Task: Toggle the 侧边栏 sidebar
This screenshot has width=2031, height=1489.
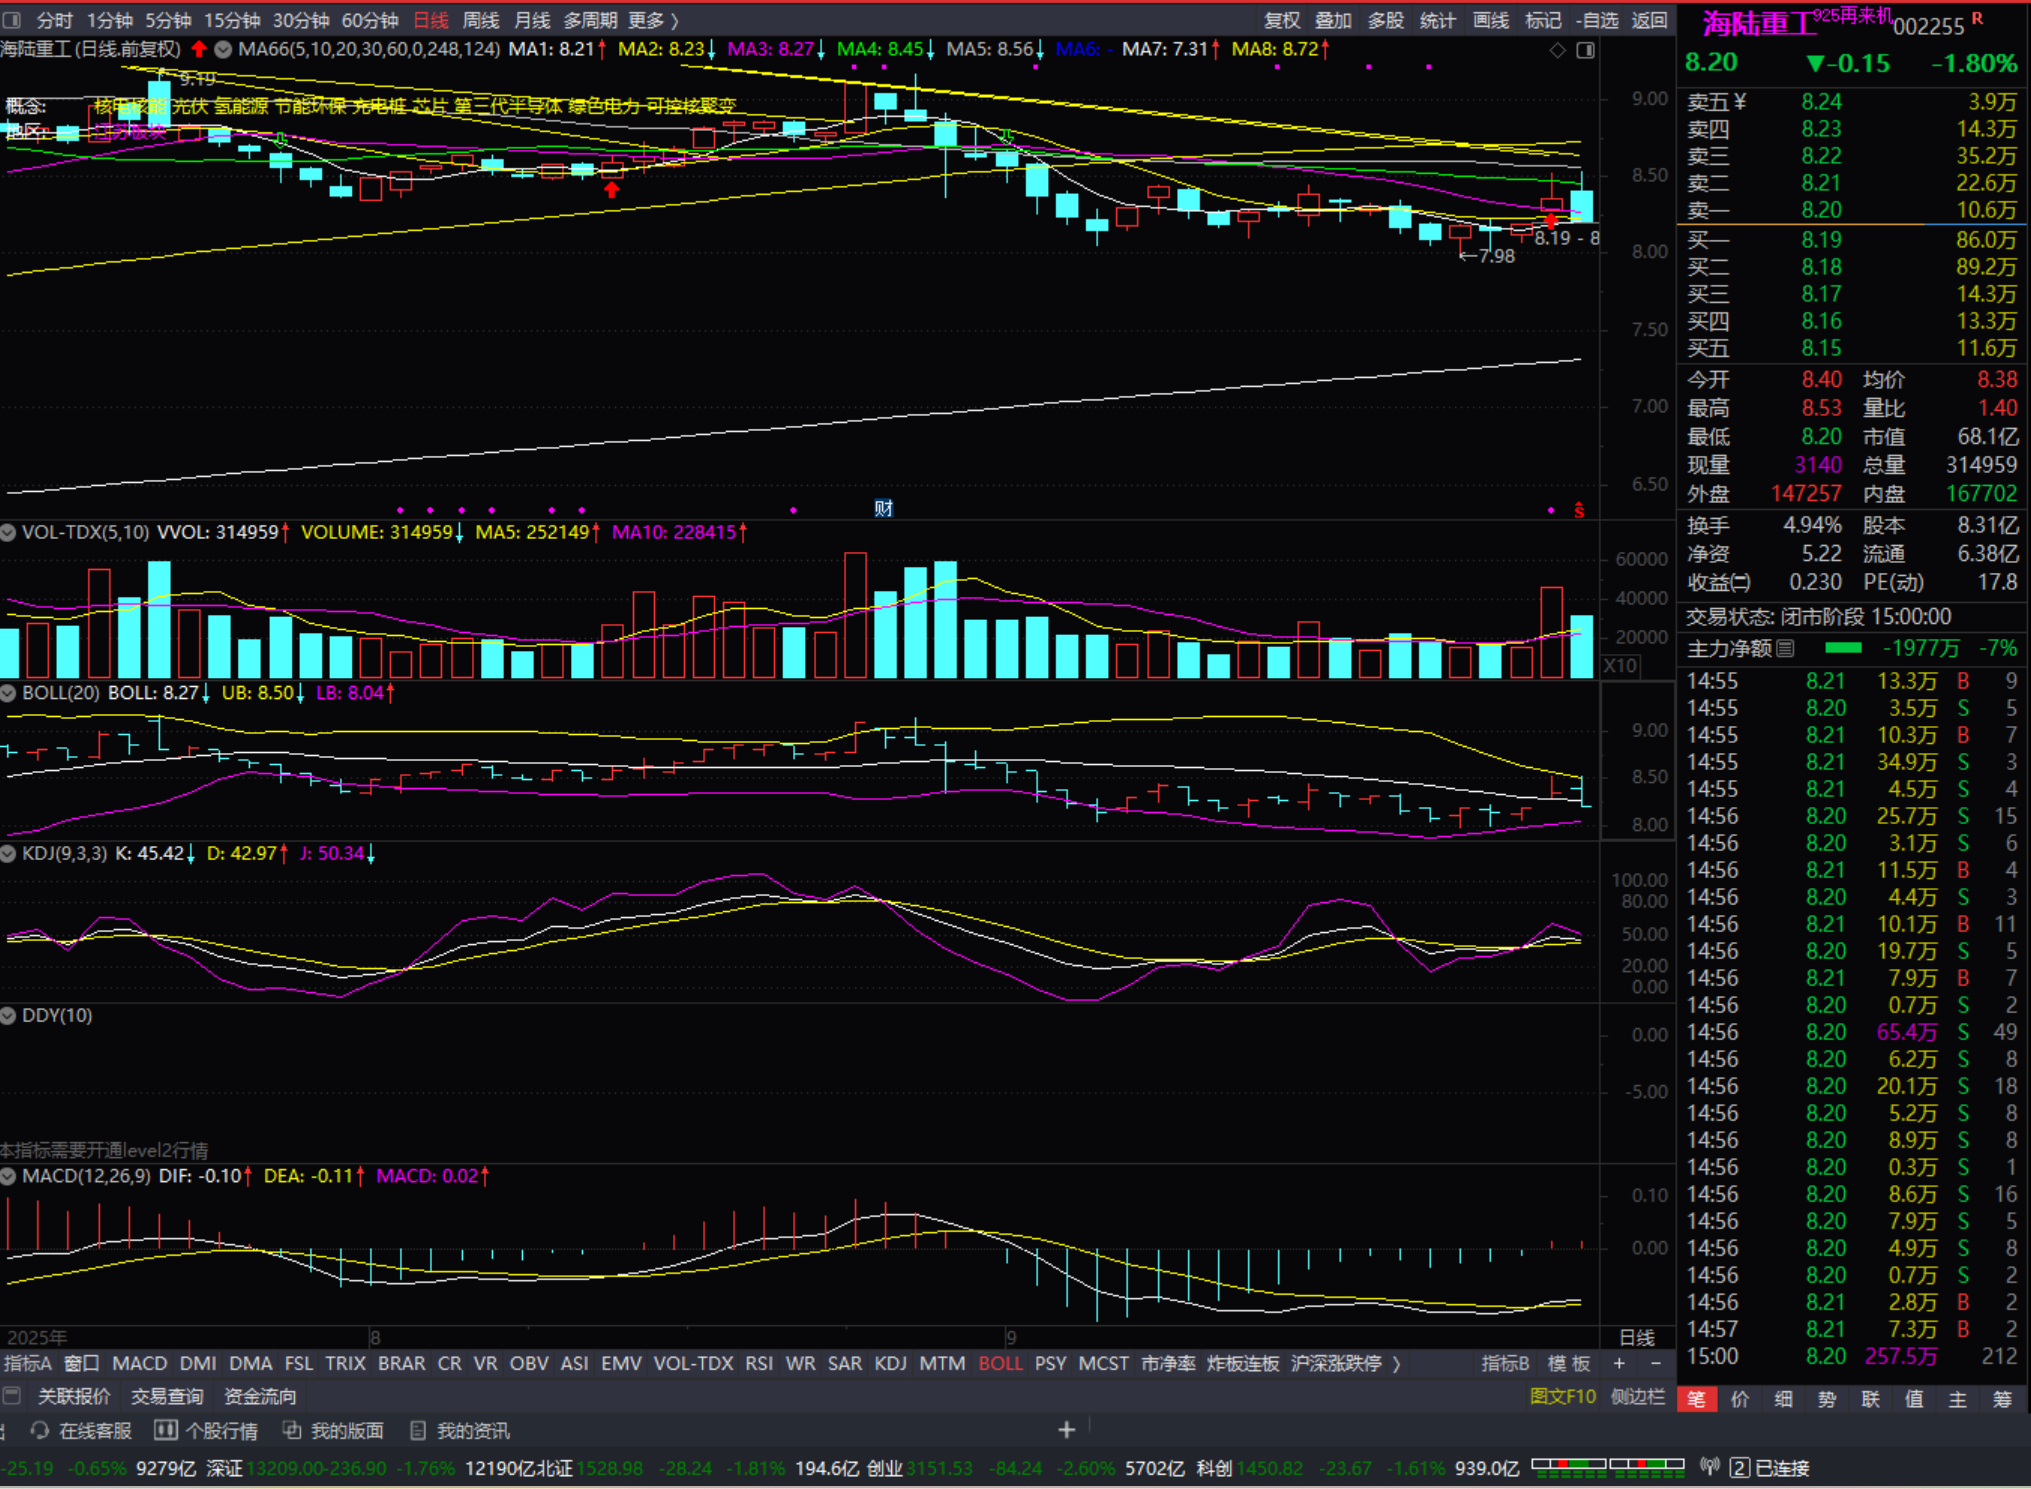Action: [x=1637, y=1397]
